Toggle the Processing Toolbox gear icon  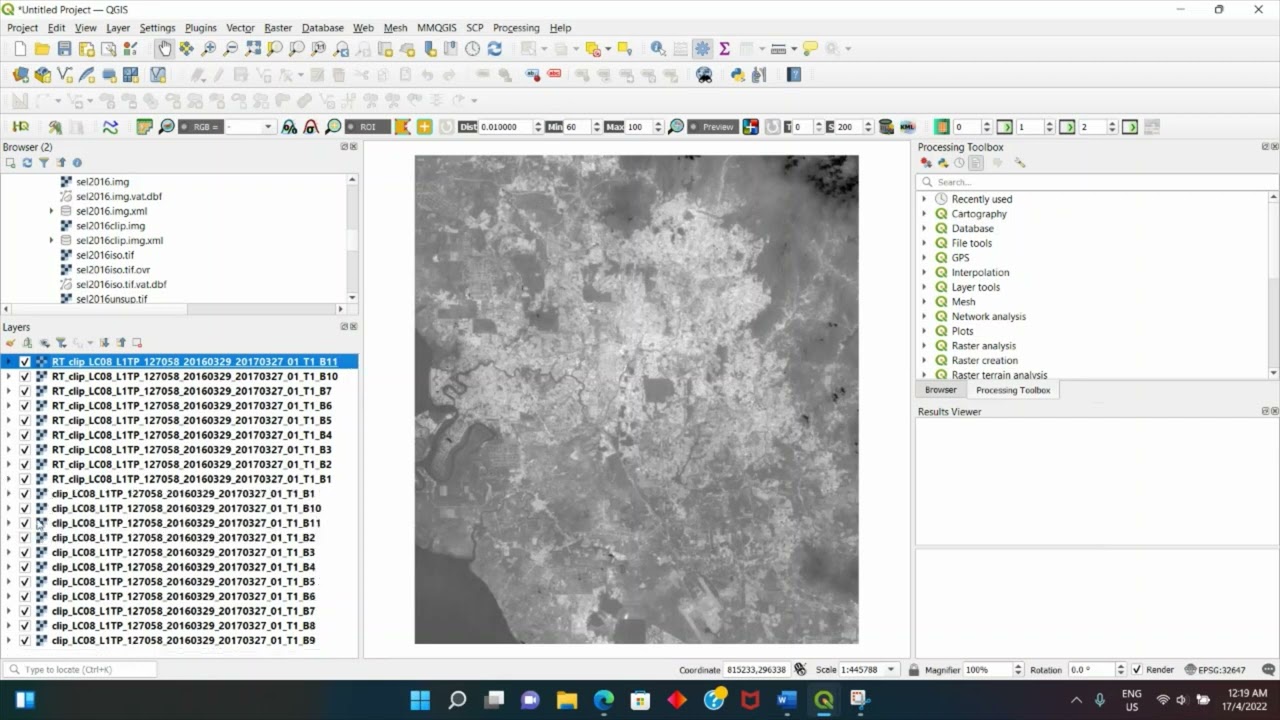(702, 48)
